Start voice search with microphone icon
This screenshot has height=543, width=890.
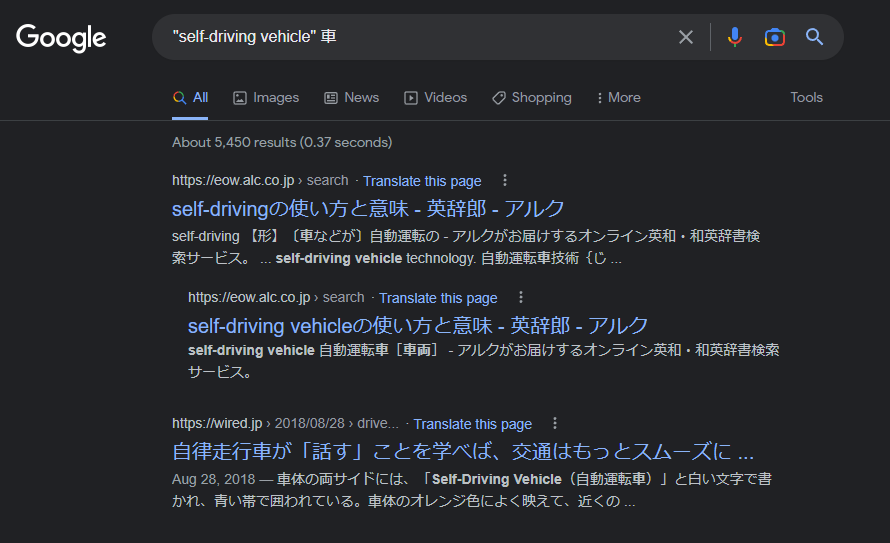(734, 37)
